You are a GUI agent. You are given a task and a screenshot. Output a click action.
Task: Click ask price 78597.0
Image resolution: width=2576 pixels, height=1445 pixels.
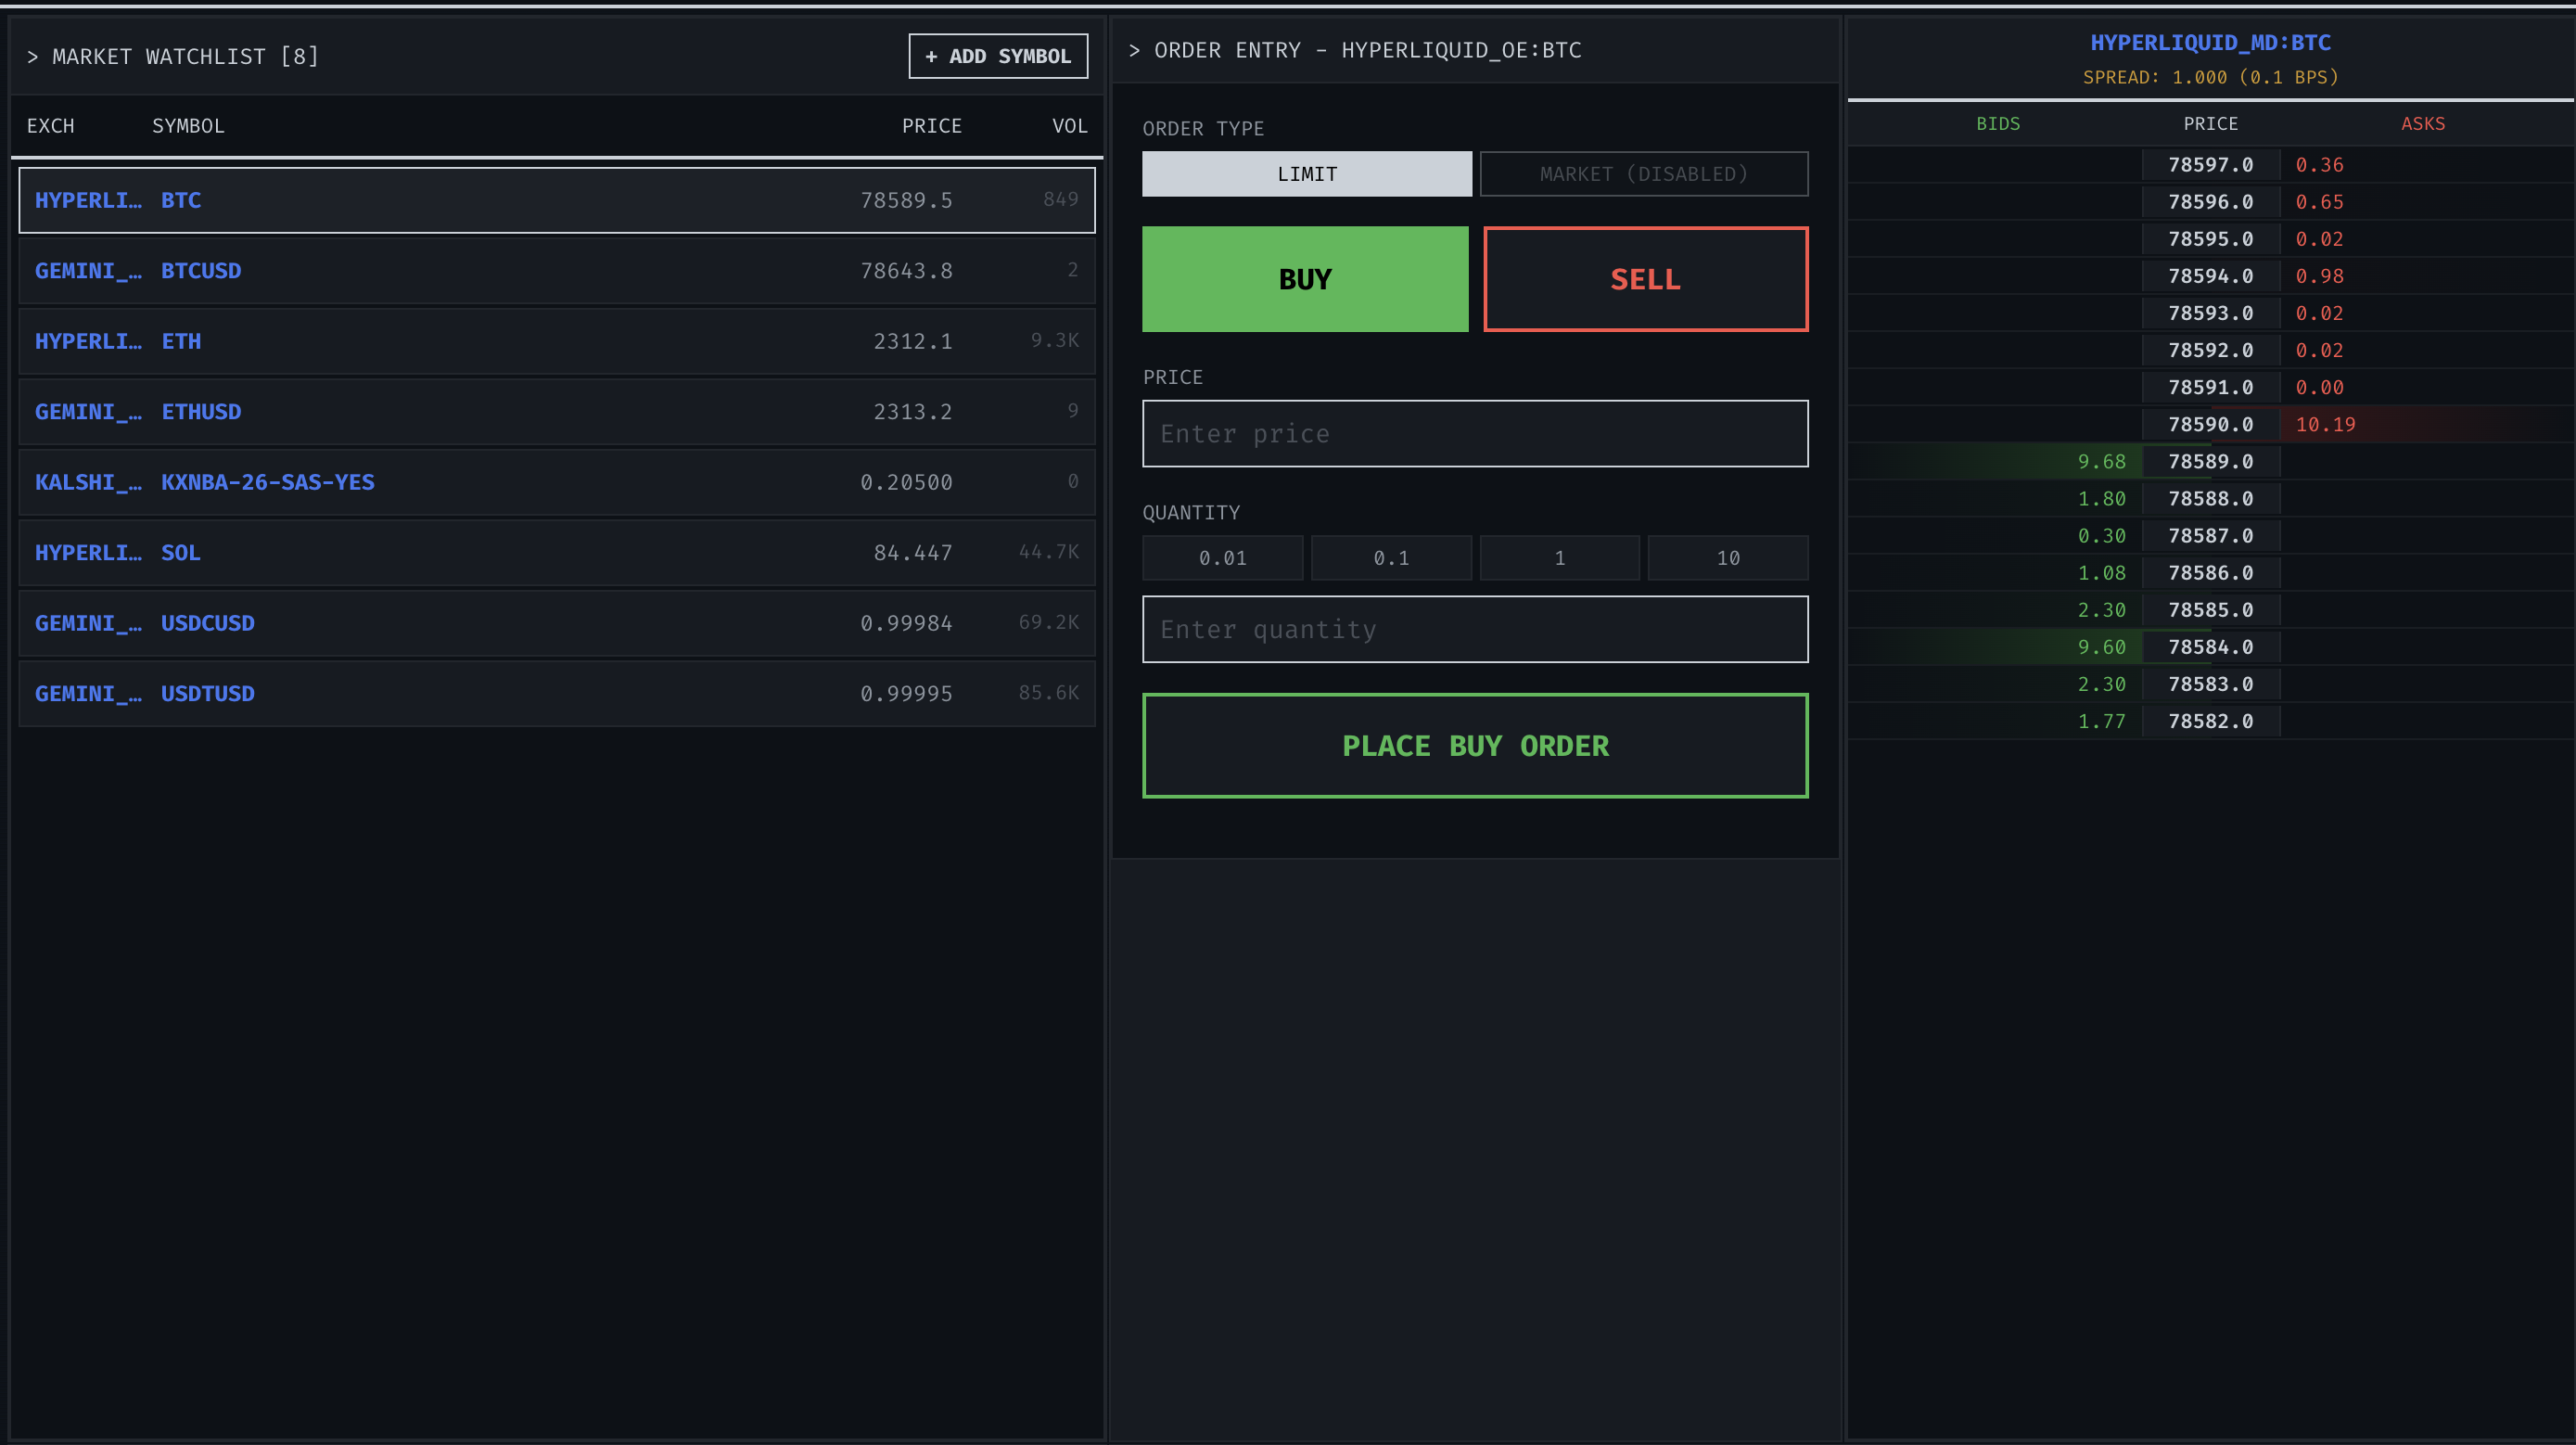pyautogui.click(x=2211, y=165)
